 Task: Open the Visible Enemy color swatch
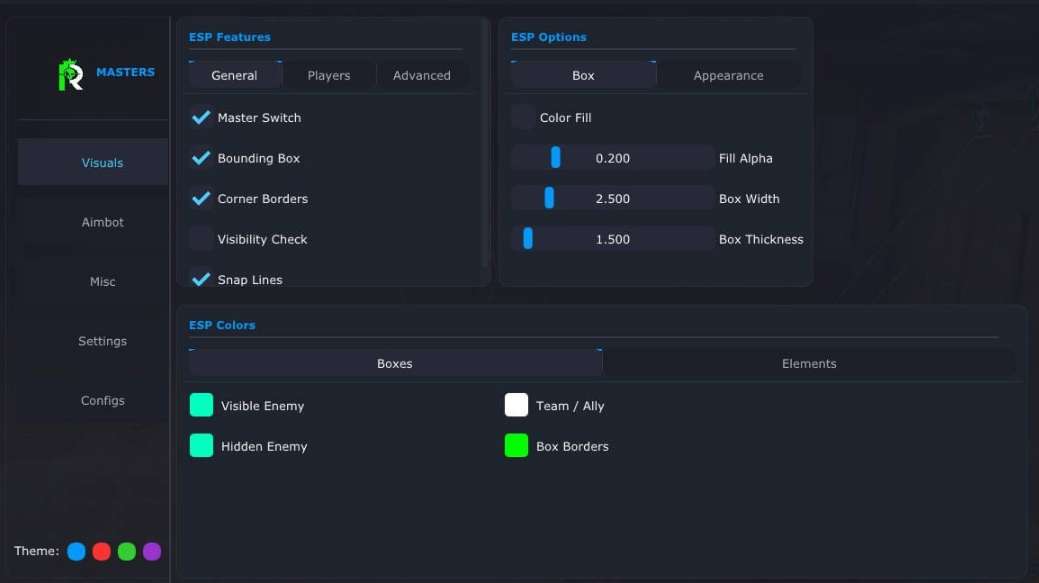(x=201, y=405)
